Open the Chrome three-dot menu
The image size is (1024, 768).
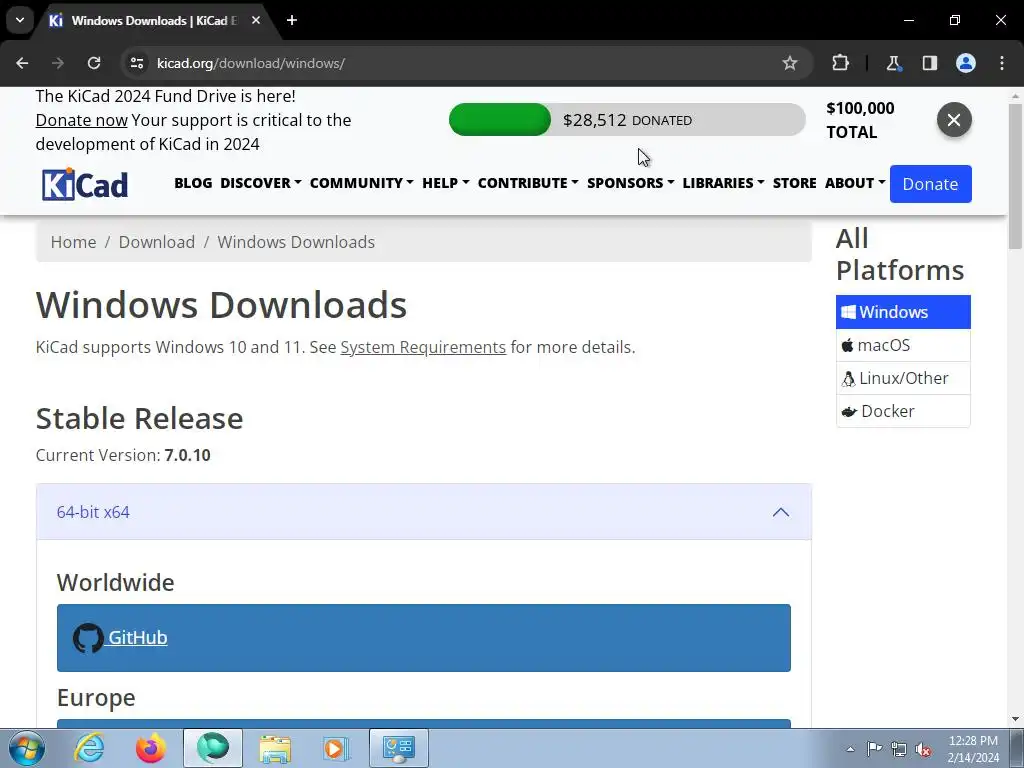[1002, 63]
